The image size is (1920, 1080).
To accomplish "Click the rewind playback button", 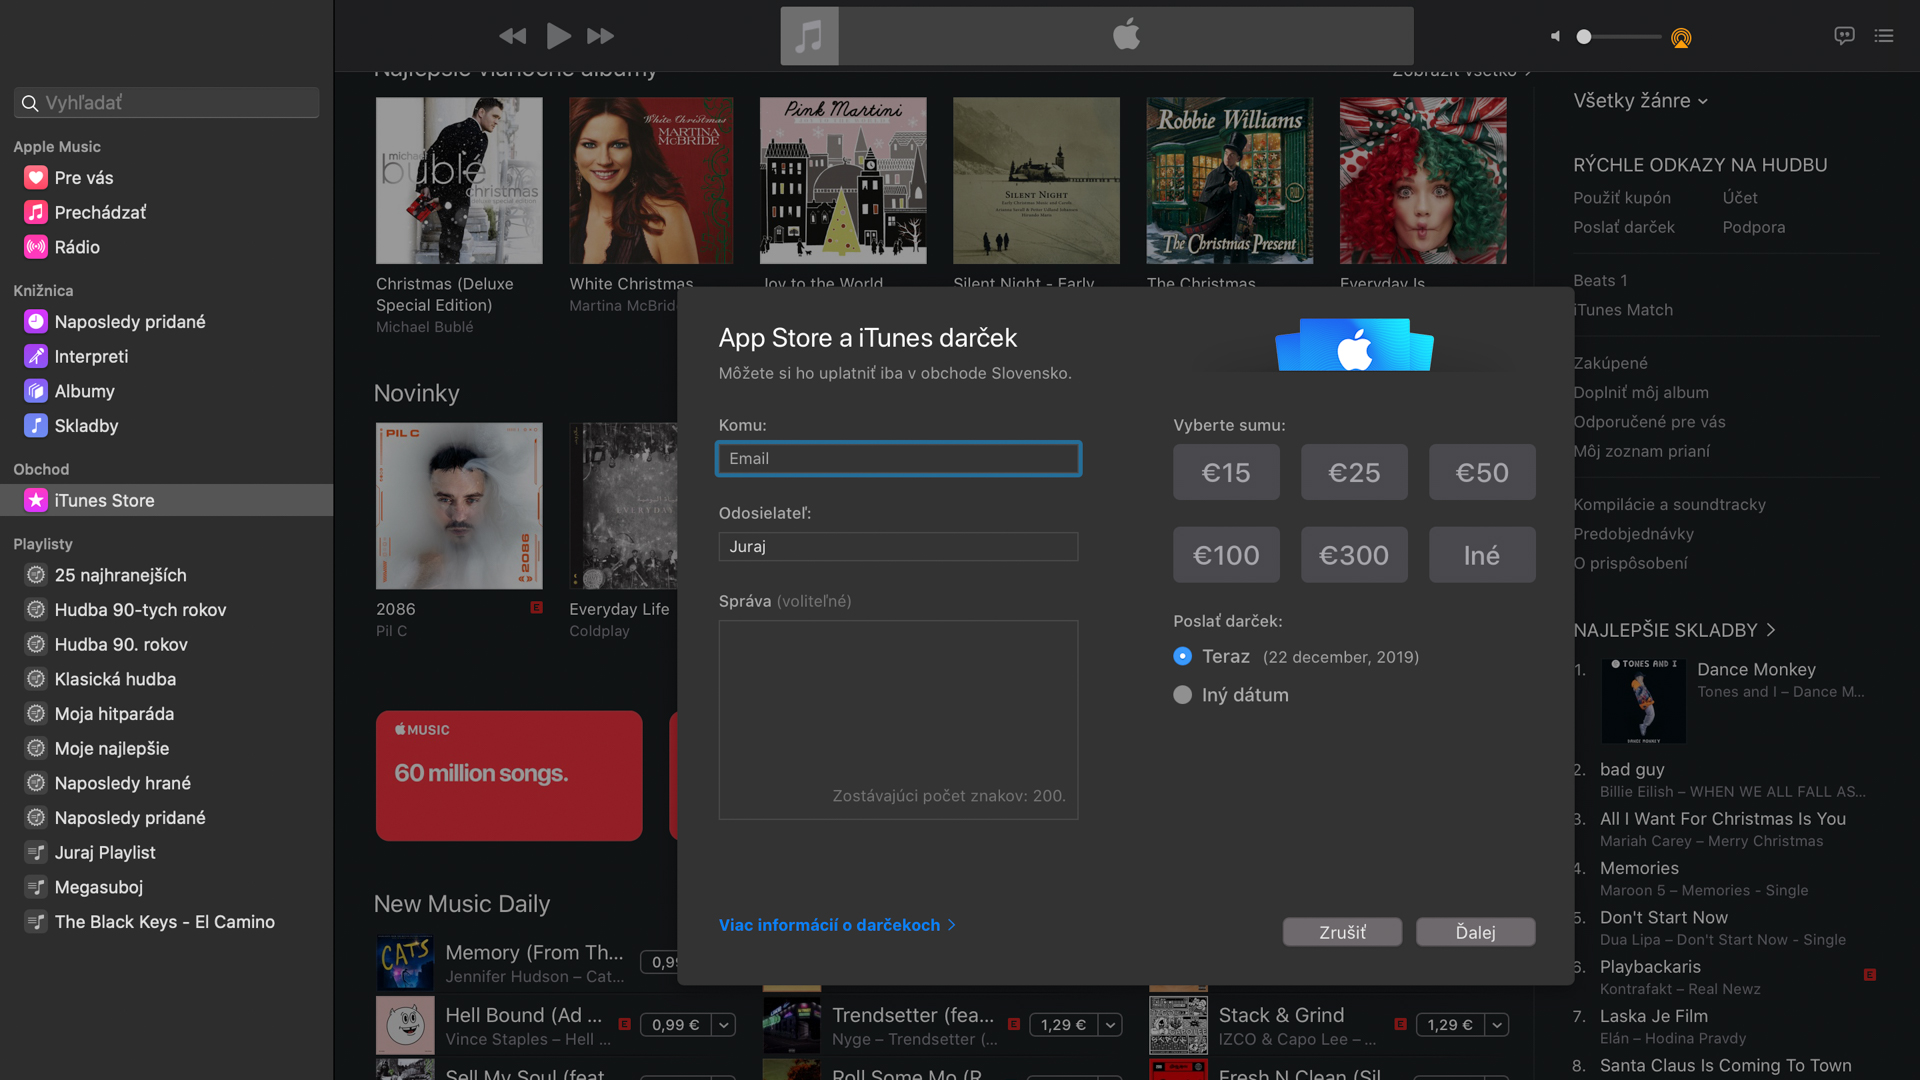I will pyautogui.click(x=512, y=36).
